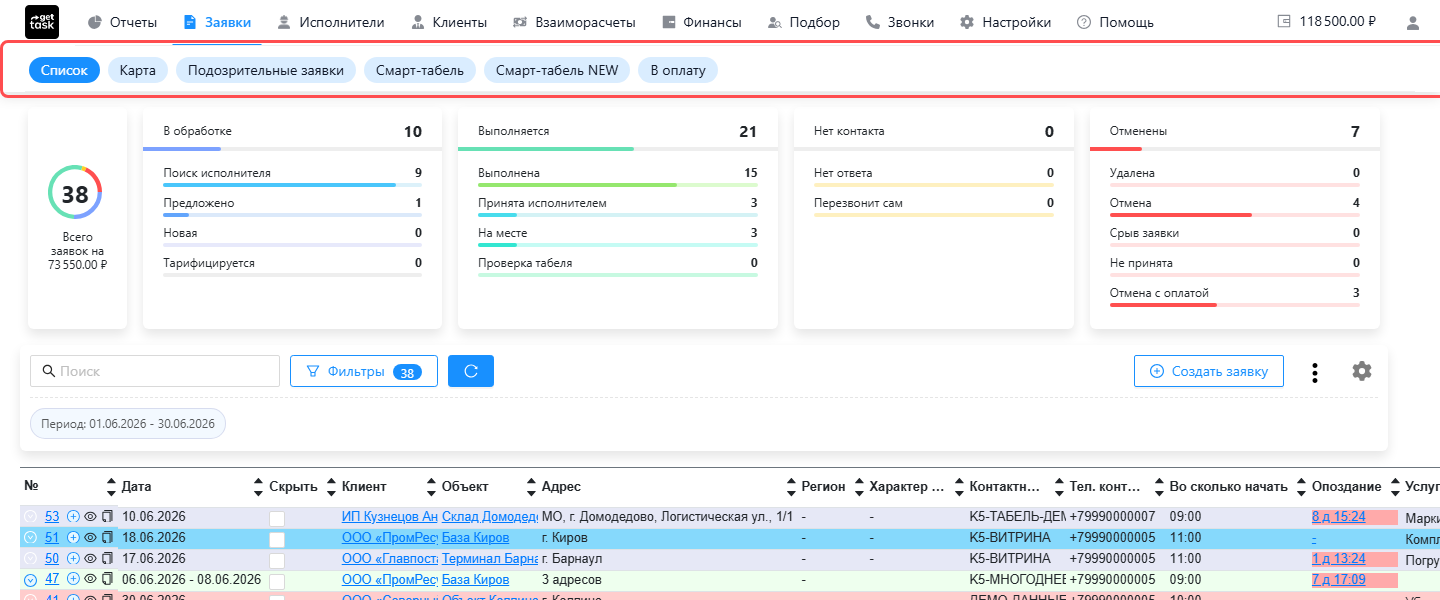Switch to the Смарт-табель NEW tab
Screen dimensions: 1440x600
click(557, 71)
